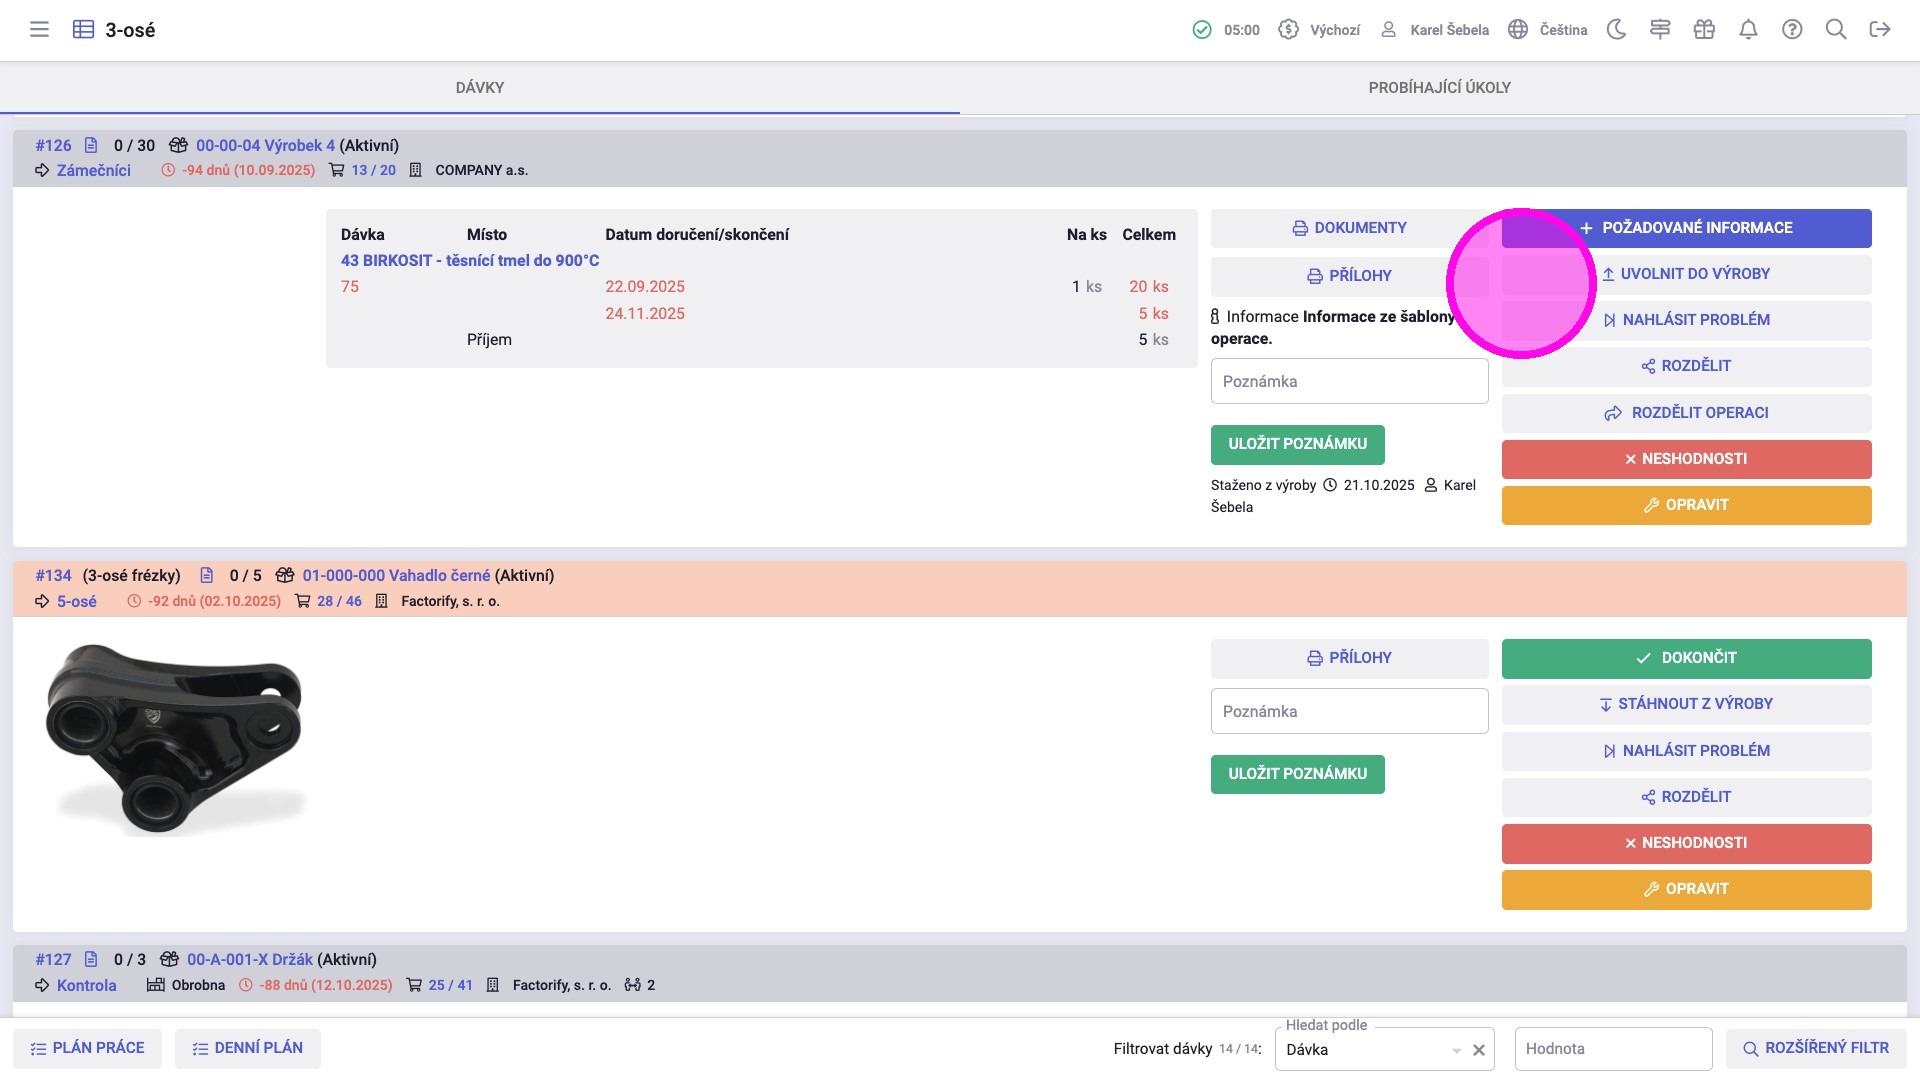Open the notifications bell
This screenshot has width=1920, height=1080.
click(x=1748, y=30)
